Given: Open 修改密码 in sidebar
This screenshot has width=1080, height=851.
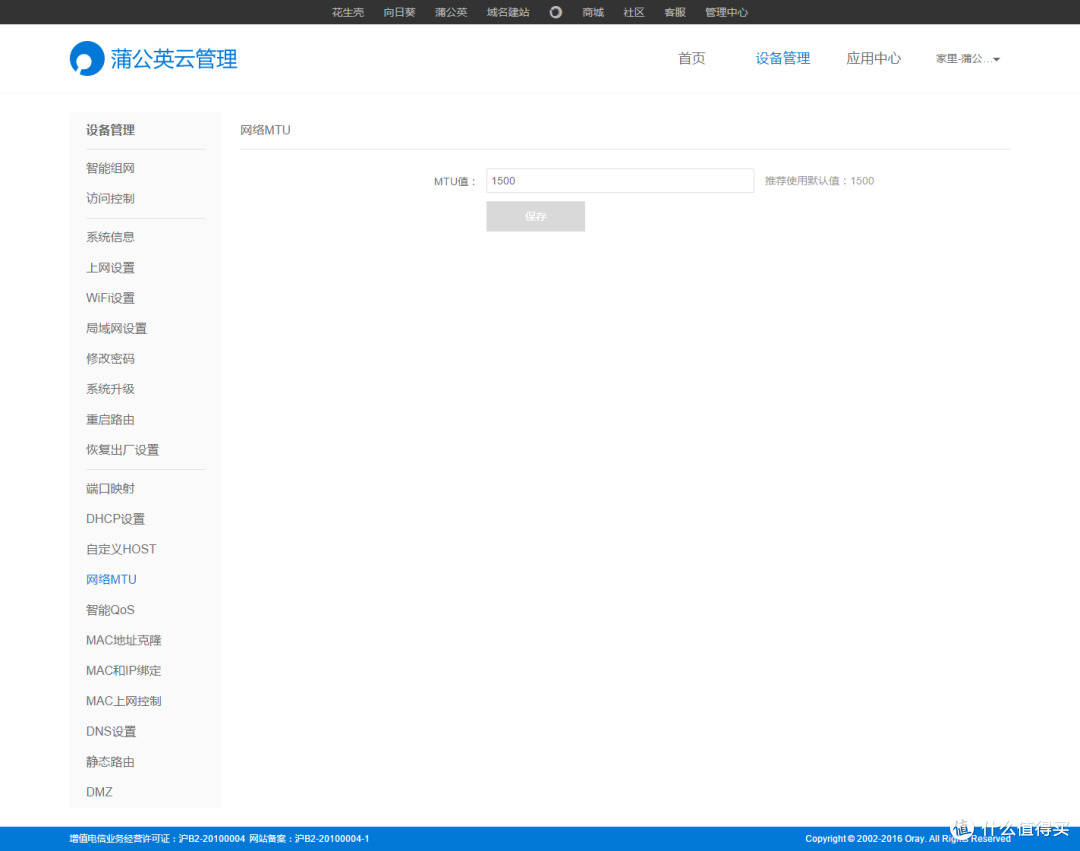Looking at the screenshot, I should pyautogui.click(x=110, y=359).
